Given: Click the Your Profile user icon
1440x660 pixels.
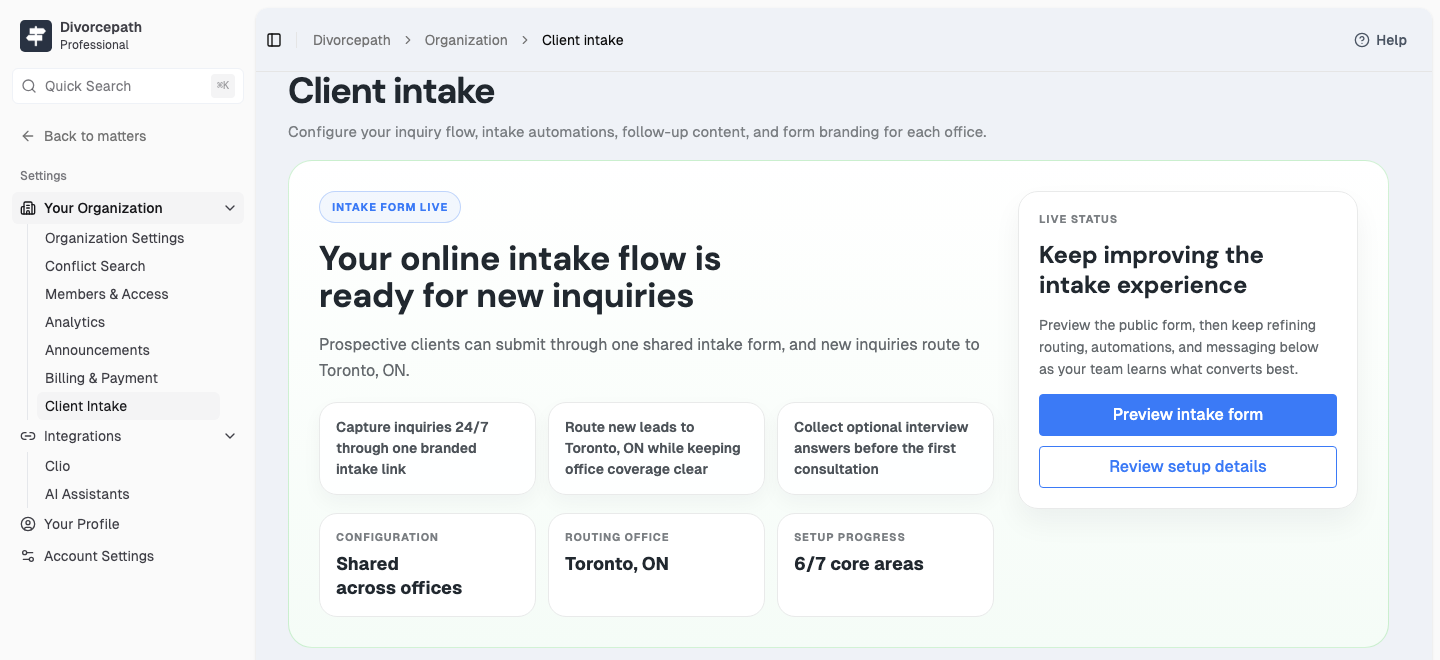Looking at the screenshot, I should pyautogui.click(x=28, y=524).
